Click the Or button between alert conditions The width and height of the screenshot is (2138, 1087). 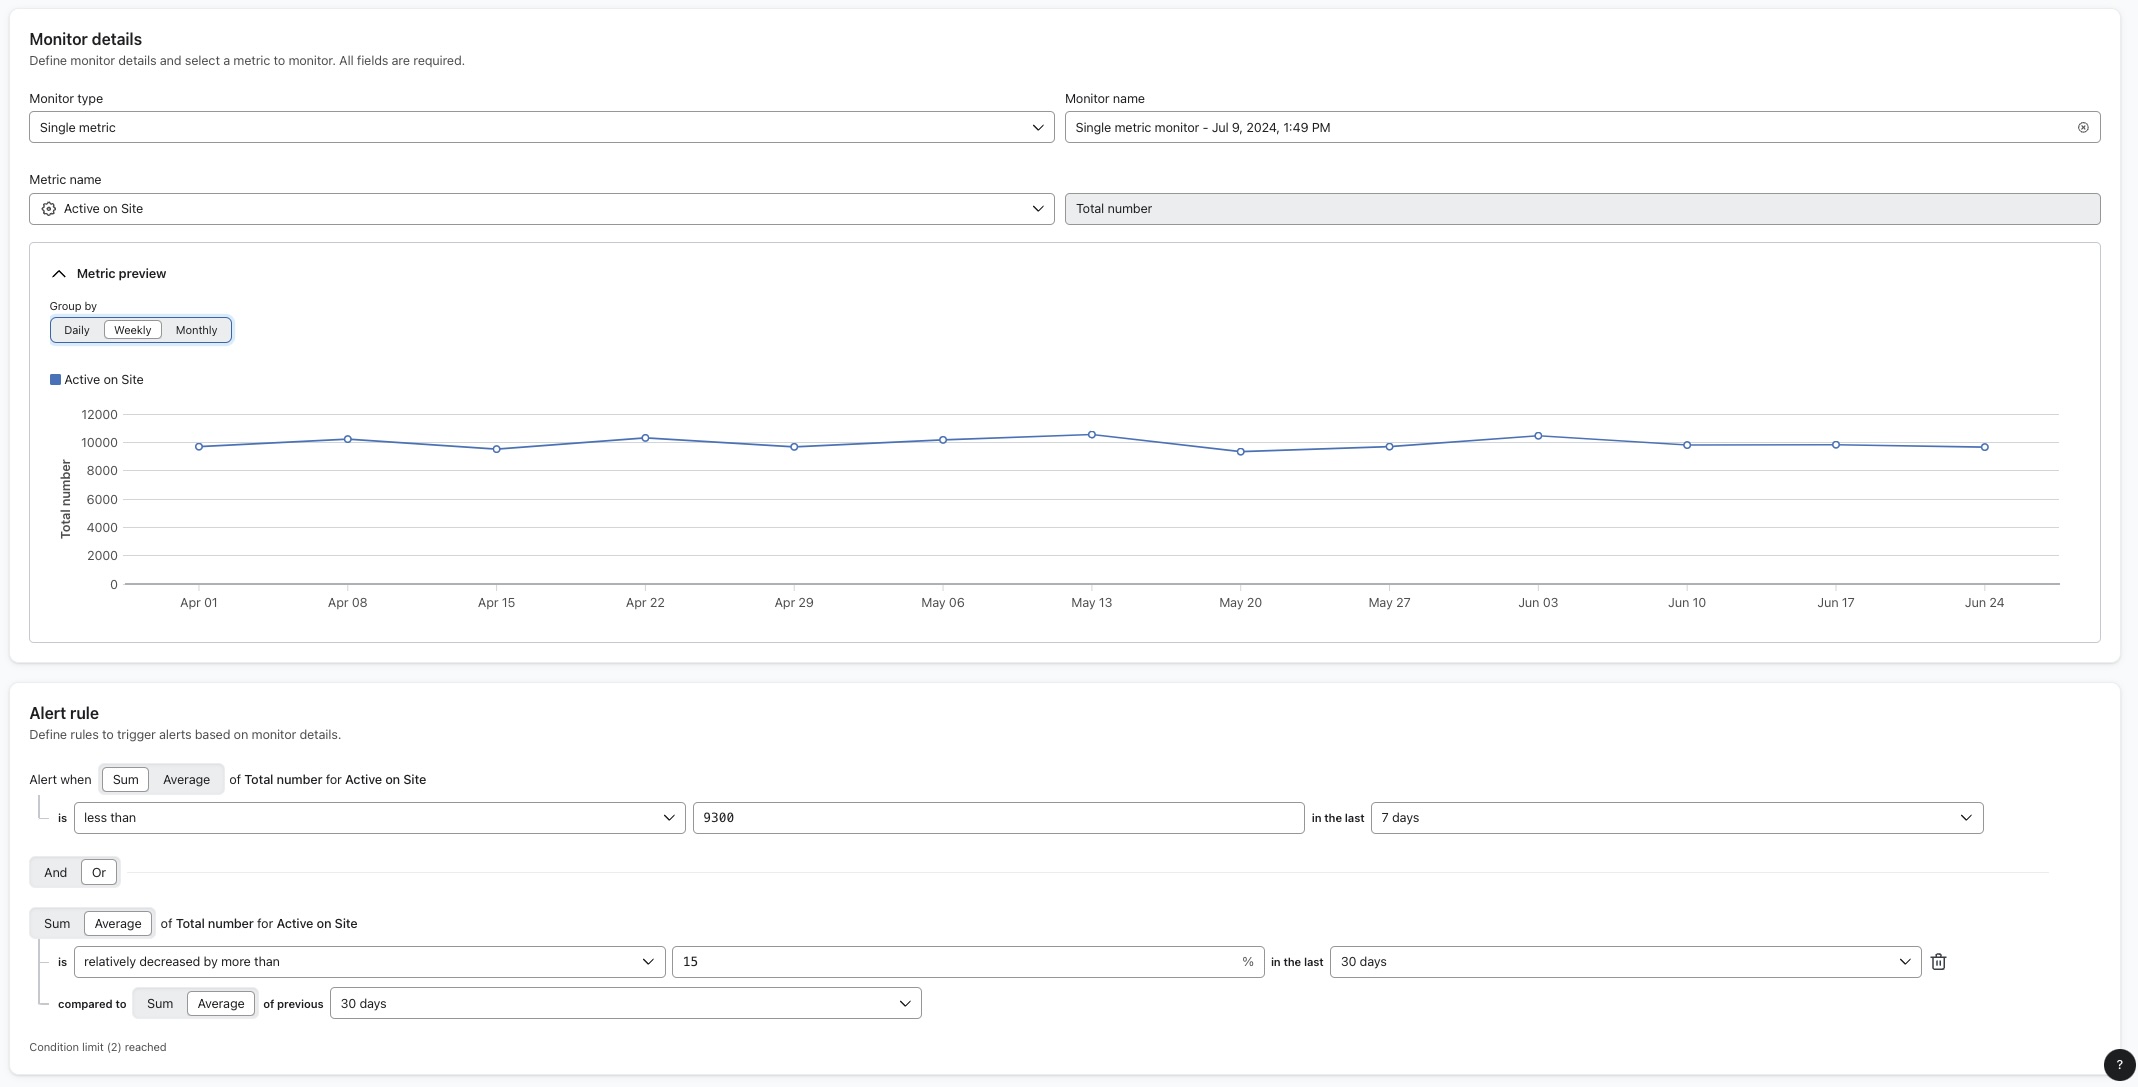click(97, 871)
